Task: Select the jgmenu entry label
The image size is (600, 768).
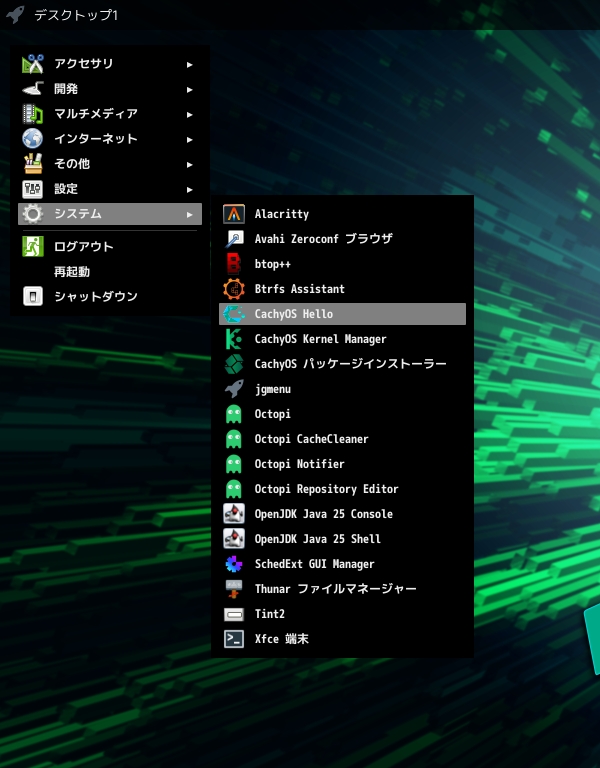Action: [x=273, y=389]
